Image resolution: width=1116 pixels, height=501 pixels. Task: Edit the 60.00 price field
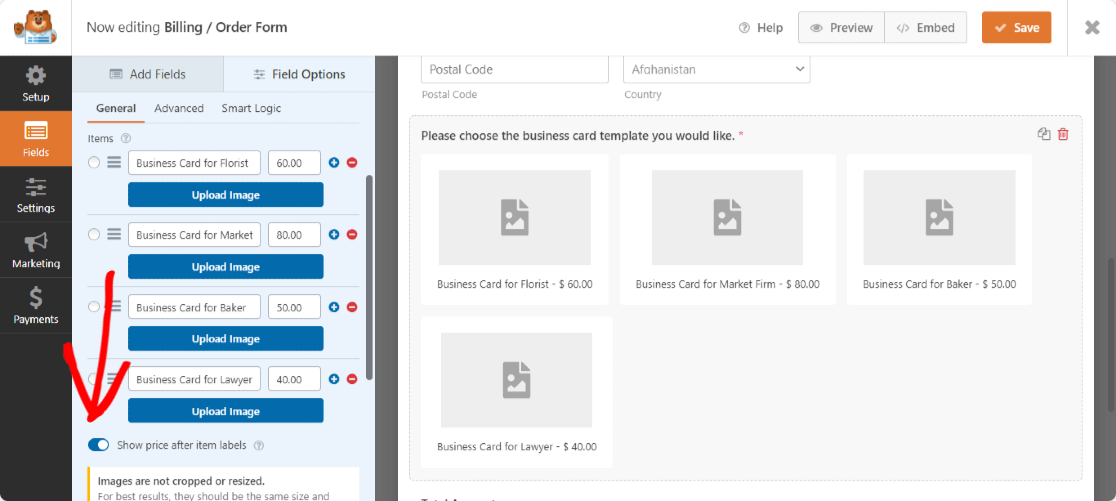(x=295, y=163)
